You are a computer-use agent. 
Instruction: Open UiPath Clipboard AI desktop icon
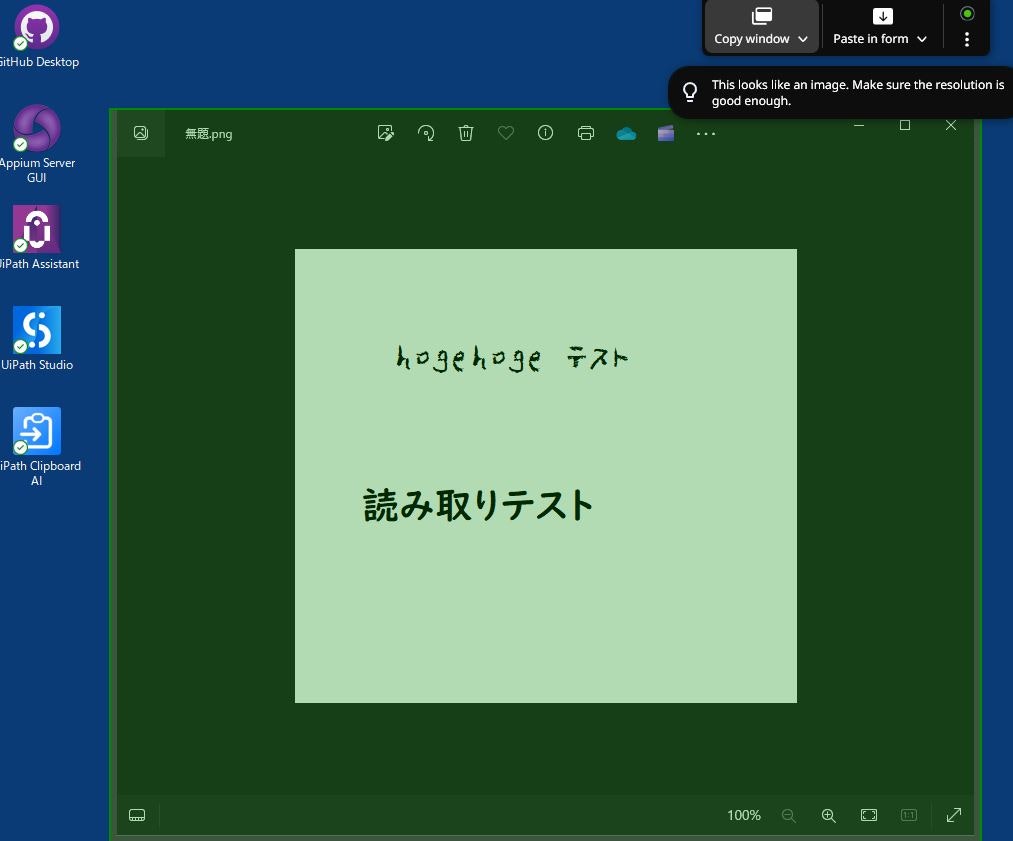click(x=37, y=446)
